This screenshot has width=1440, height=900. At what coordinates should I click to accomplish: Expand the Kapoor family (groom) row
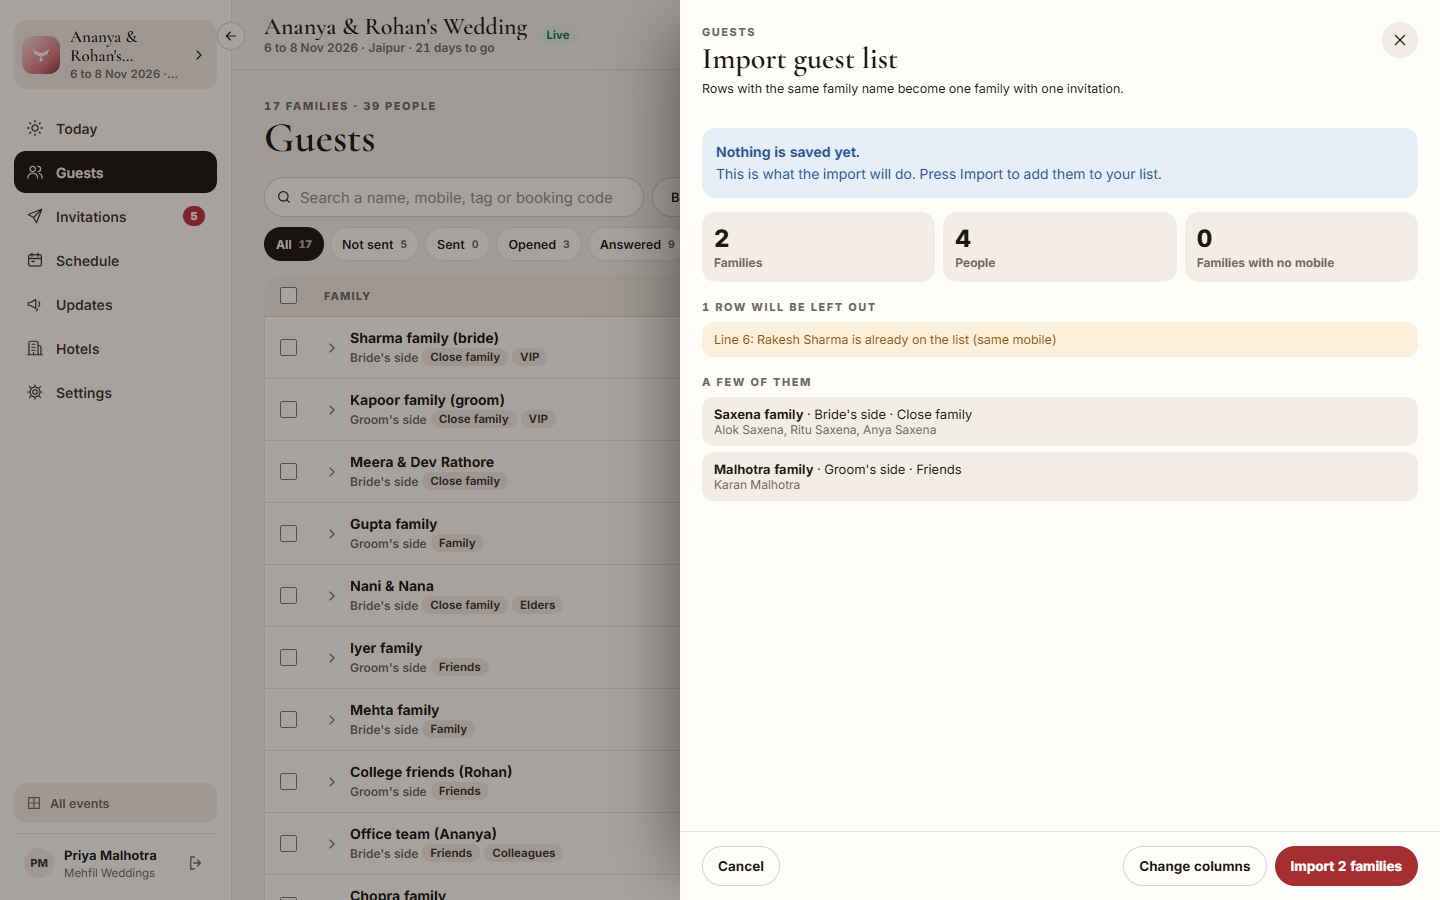click(331, 410)
